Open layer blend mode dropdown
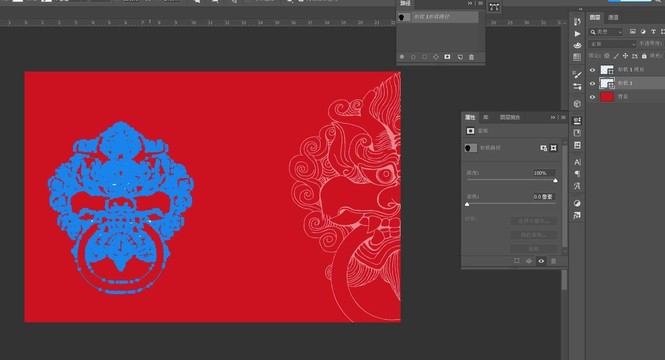The image size is (665, 360). [612, 44]
